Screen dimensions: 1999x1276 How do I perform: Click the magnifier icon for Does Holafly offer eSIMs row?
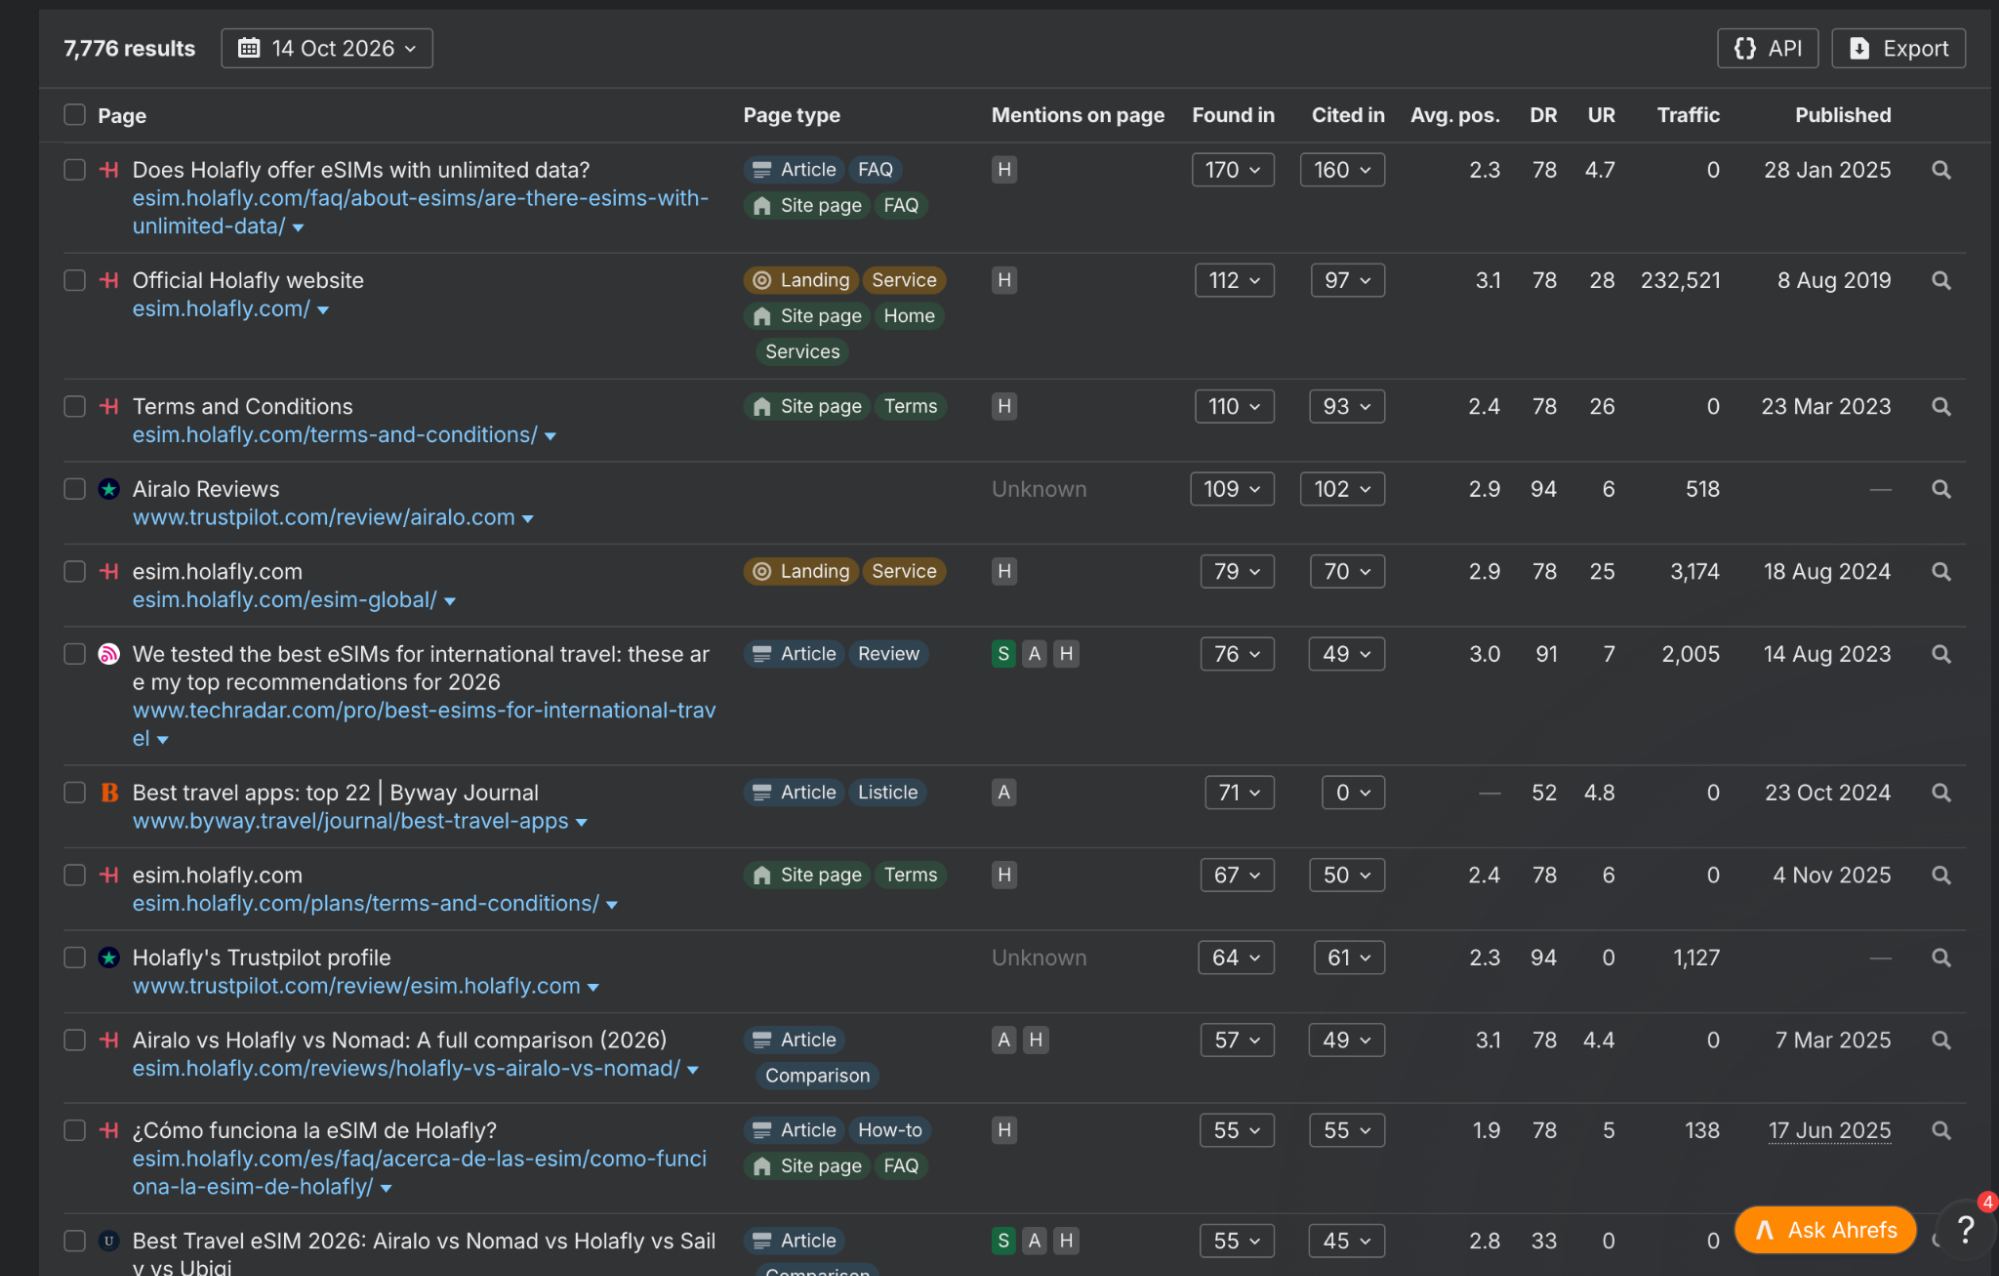pos(1941,170)
